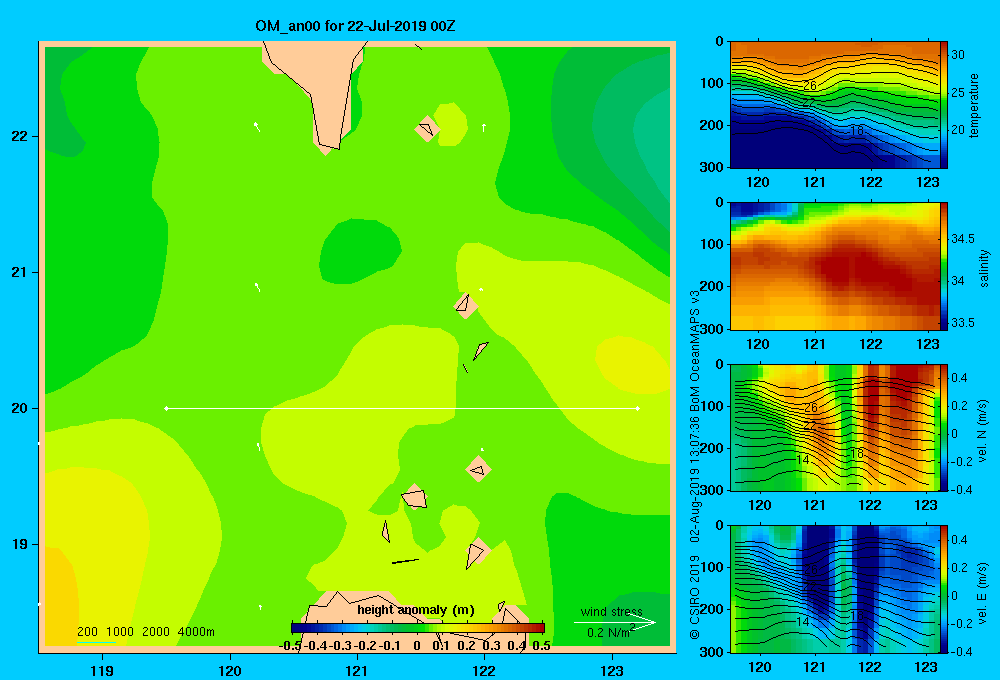The height and width of the screenshot is (680, 1000).
Task: Click longitude label '122' on main map
Action: coord(484,670)
